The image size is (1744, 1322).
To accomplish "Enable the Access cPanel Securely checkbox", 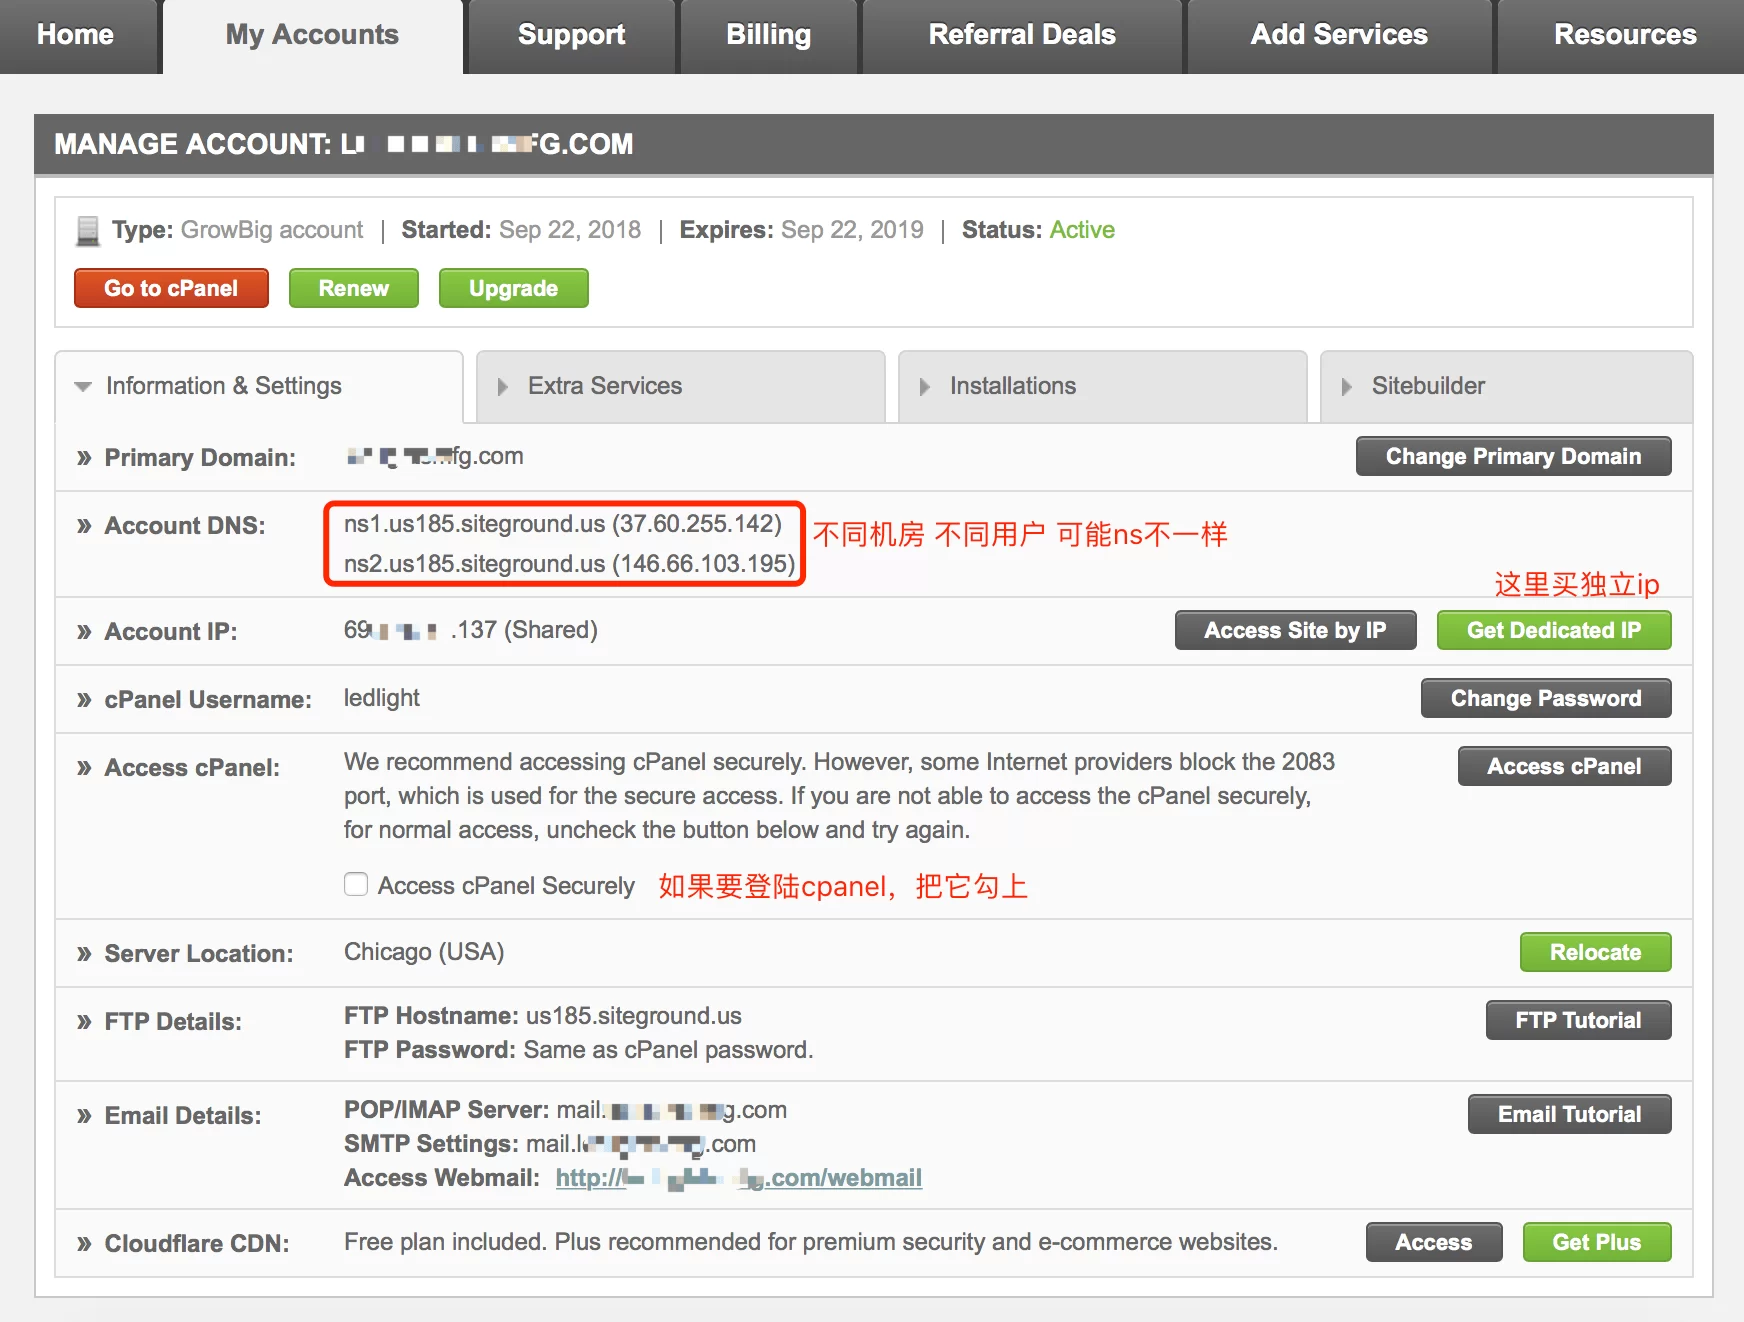I will 356,884.
